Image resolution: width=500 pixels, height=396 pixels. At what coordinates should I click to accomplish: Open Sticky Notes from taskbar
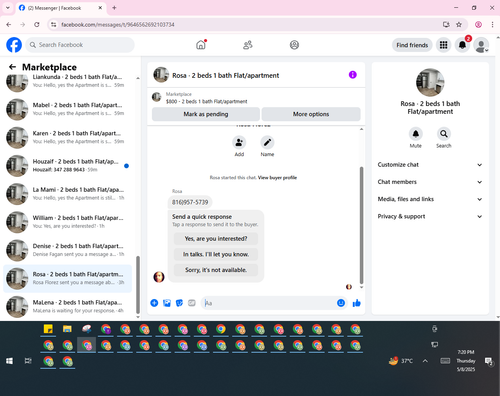pos(48,329)
